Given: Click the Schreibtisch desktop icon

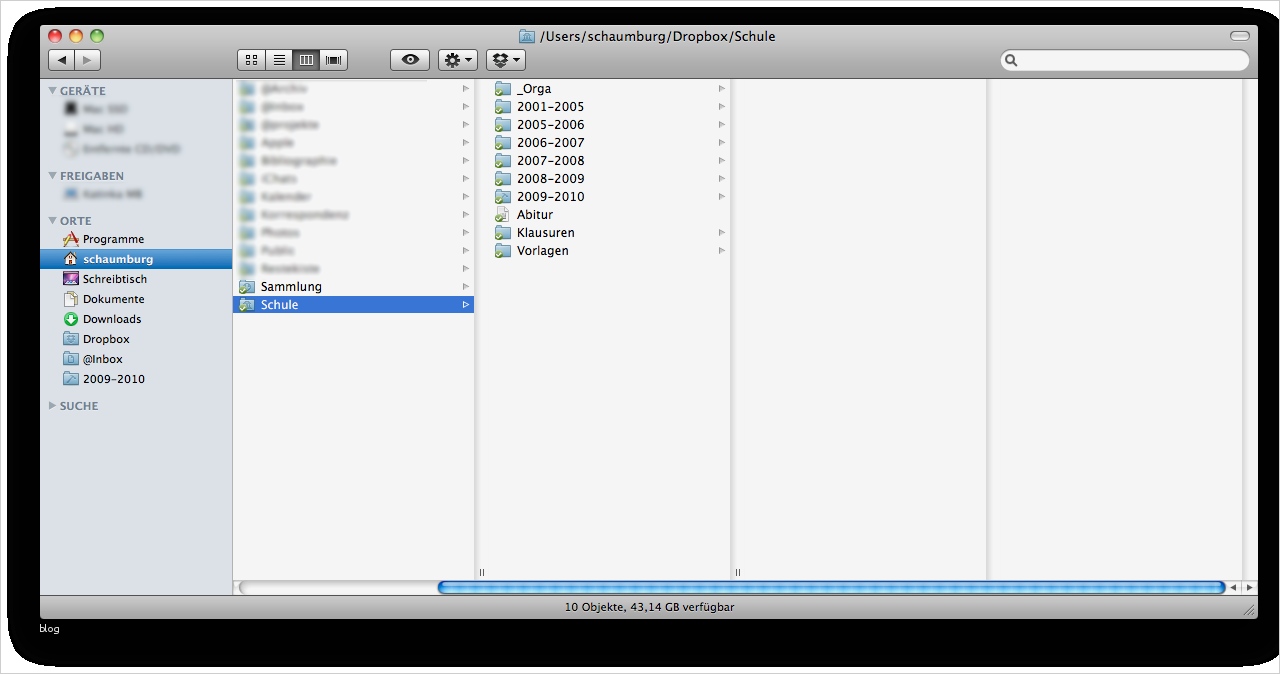Looking at the screenshot, I should 70,279.
